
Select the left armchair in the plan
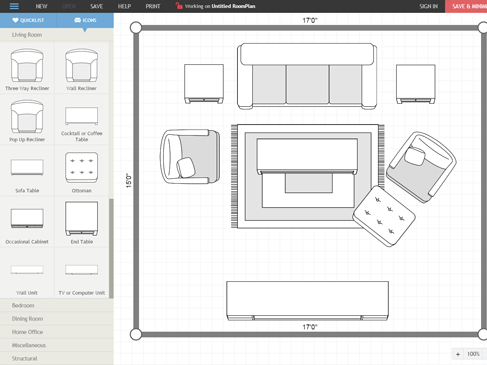click(190, 157)
